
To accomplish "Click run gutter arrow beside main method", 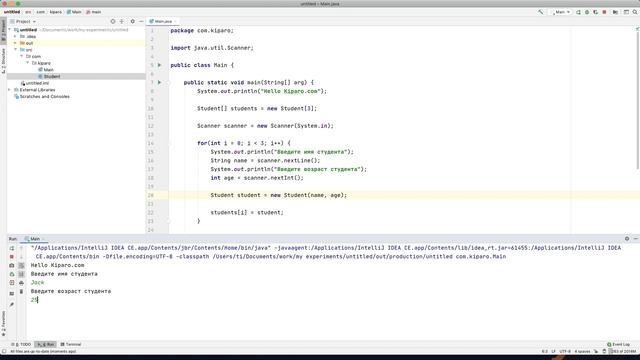I will [160, 82].
